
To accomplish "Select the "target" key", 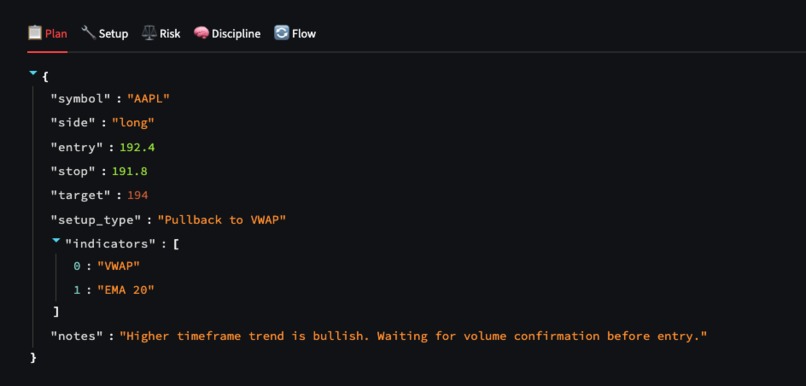I will pos(80,195).
